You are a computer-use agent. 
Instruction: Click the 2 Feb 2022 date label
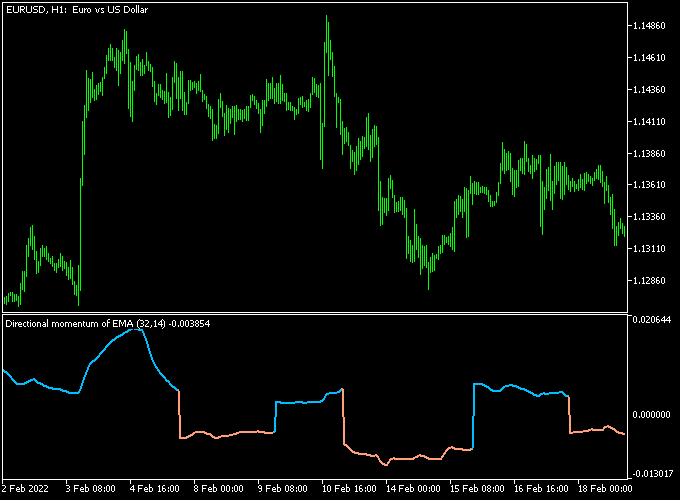26,489
